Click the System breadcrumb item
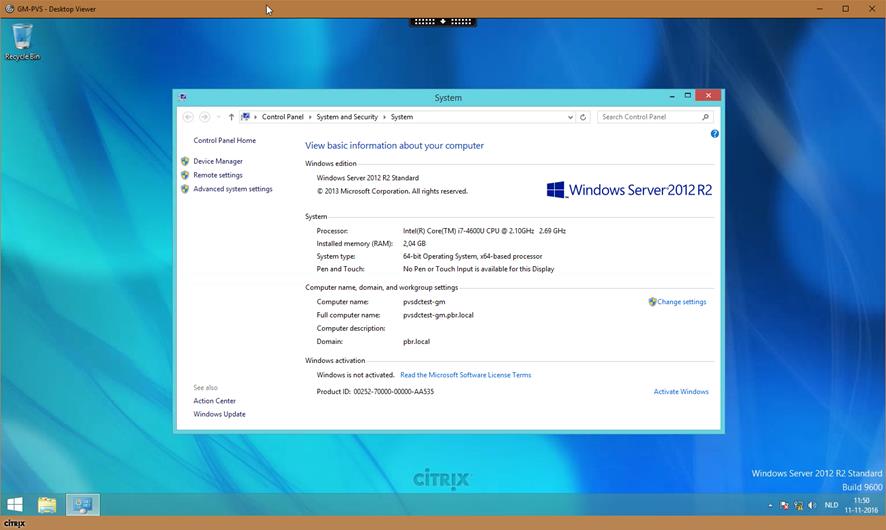886x530 pixels. point(402,117)
